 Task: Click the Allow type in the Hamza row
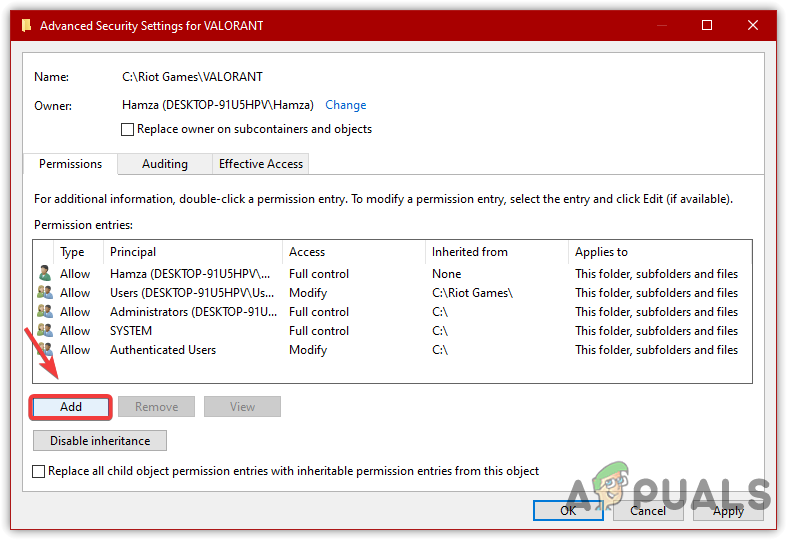click(x=75, y=274)
